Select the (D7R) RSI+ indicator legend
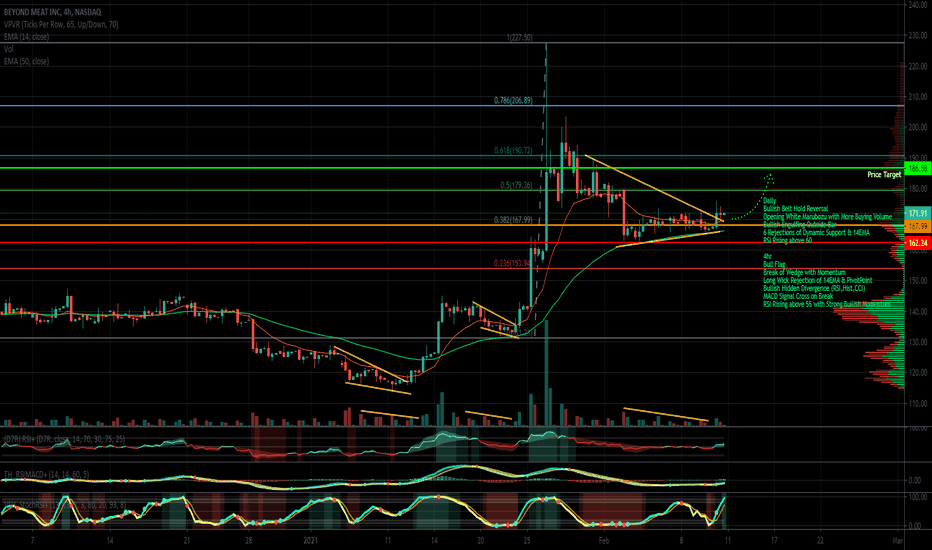Viewport: 932px width, 550px height. pyautogui.click(x=64, y=439)
